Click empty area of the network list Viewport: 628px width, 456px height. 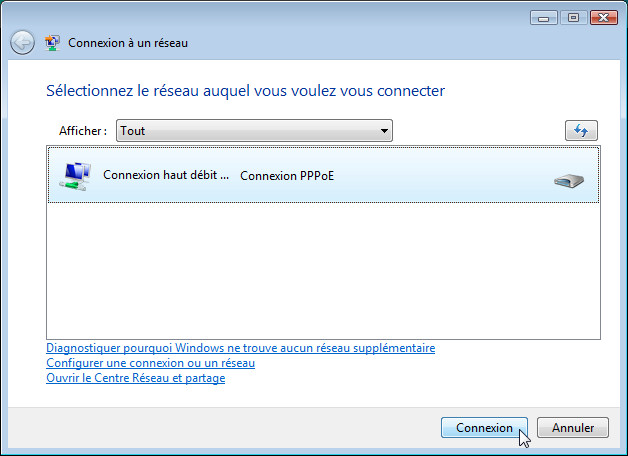point(324,272)
